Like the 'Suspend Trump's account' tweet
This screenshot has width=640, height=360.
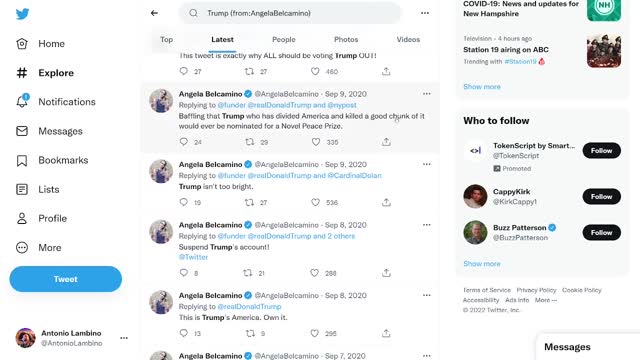pyautogui.click(x=314, y=273)
